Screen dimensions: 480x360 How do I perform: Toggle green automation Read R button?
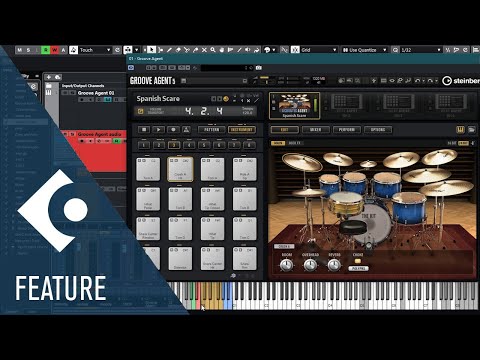pyautogui.click(x=46, y=50)
